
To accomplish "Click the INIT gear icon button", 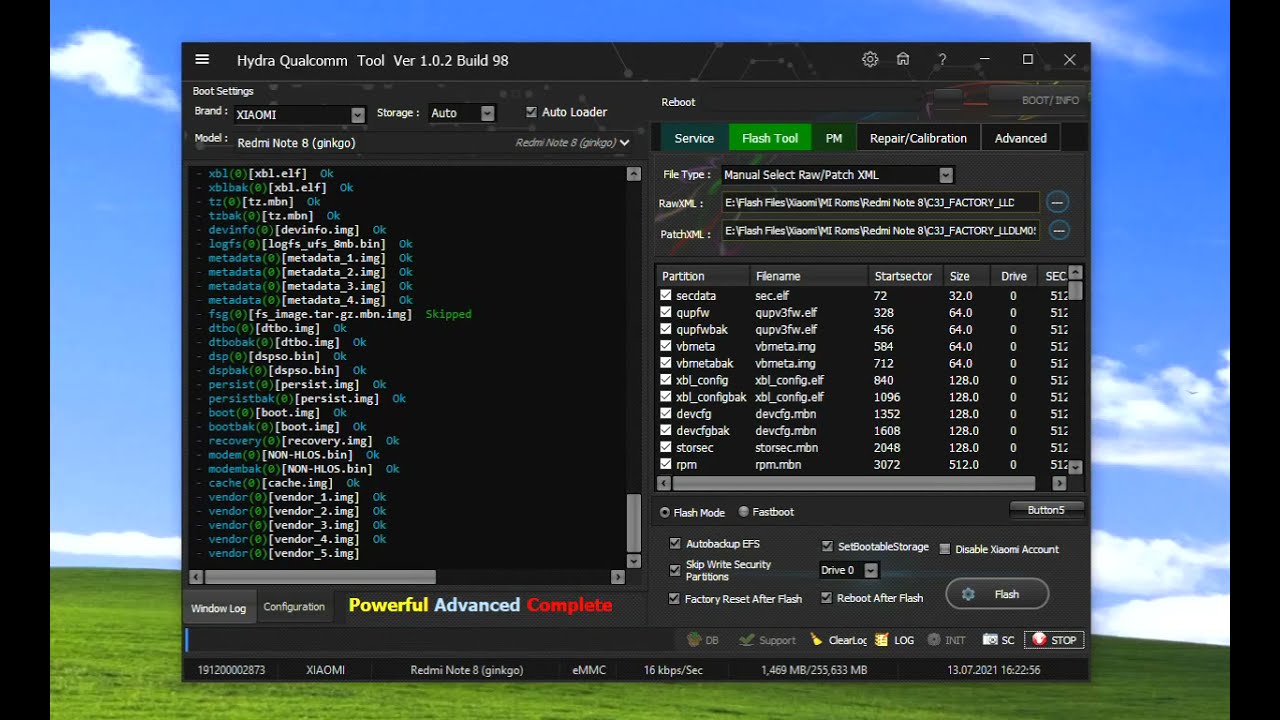I will point(946,640).
